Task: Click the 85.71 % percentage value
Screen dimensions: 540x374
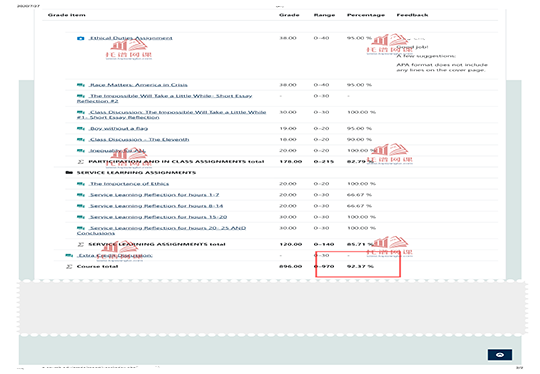Action: 360,244
